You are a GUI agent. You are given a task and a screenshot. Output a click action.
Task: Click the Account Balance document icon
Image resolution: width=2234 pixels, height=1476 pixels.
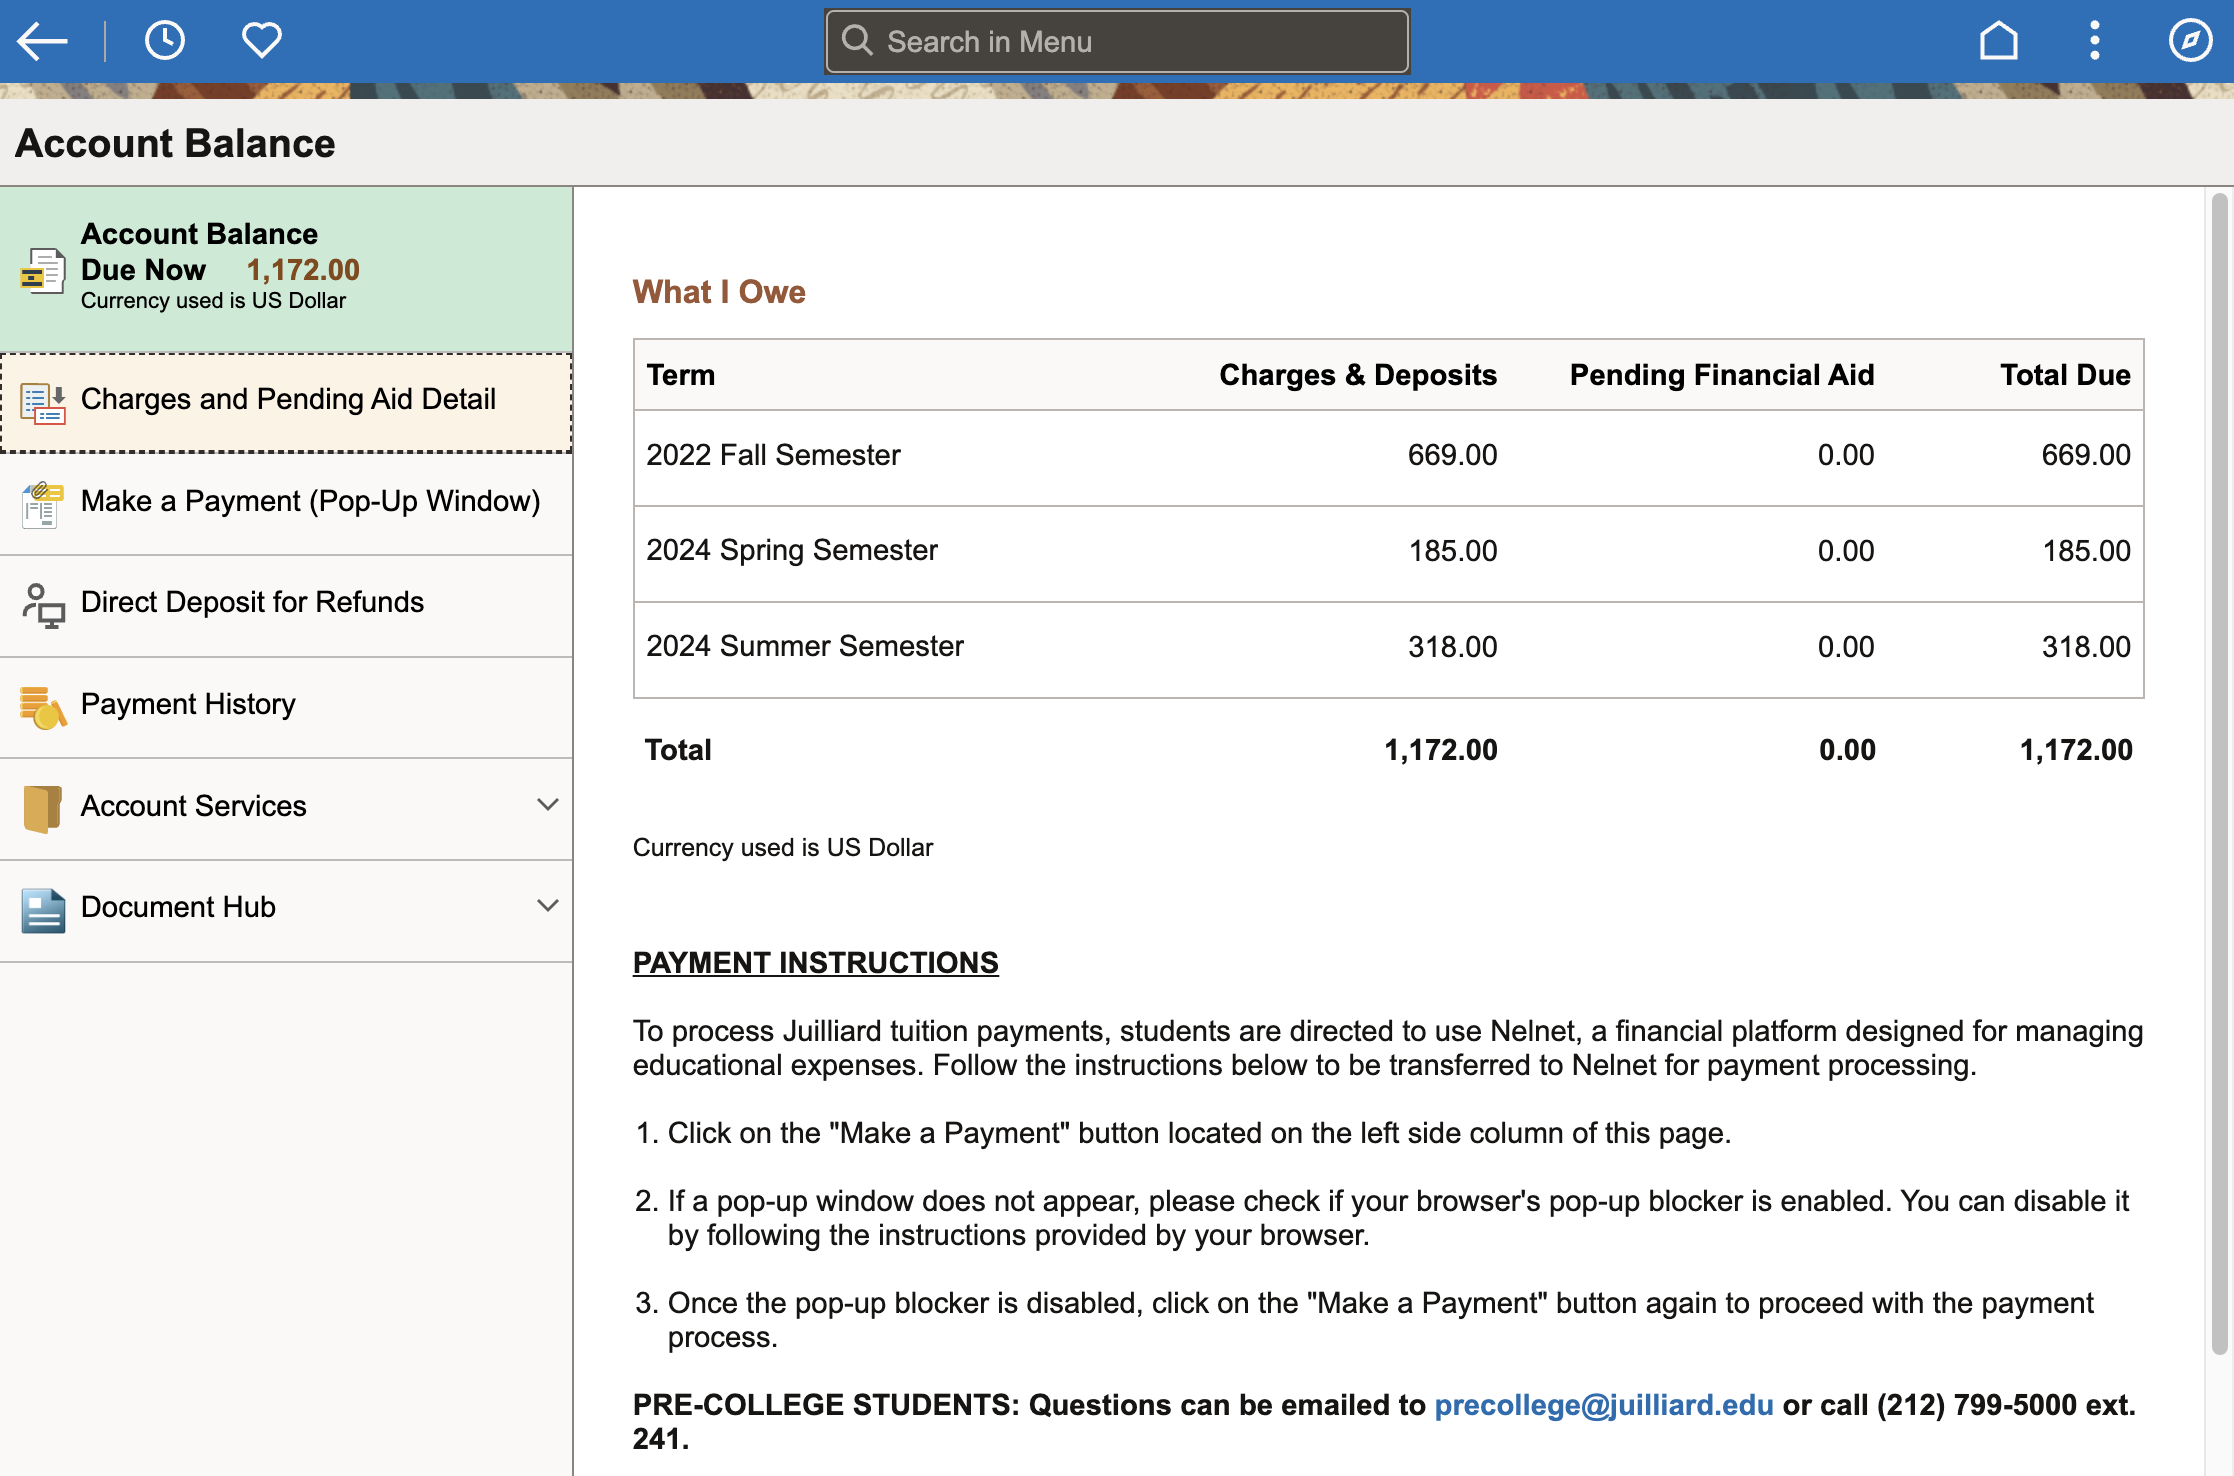click(43, 271)
